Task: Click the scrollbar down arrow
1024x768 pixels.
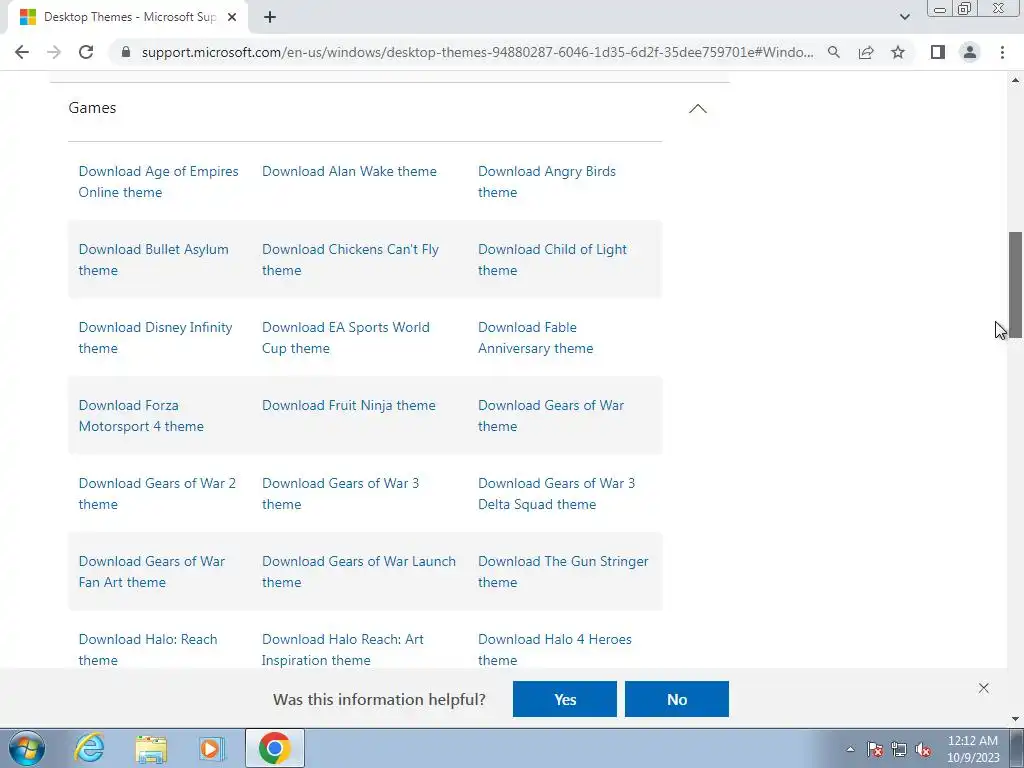Action: (1016, 719)
